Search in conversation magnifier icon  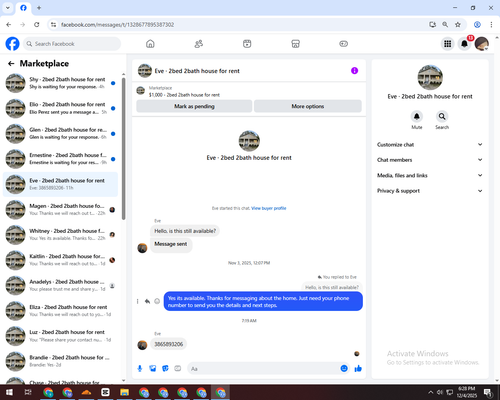(442, 116)
